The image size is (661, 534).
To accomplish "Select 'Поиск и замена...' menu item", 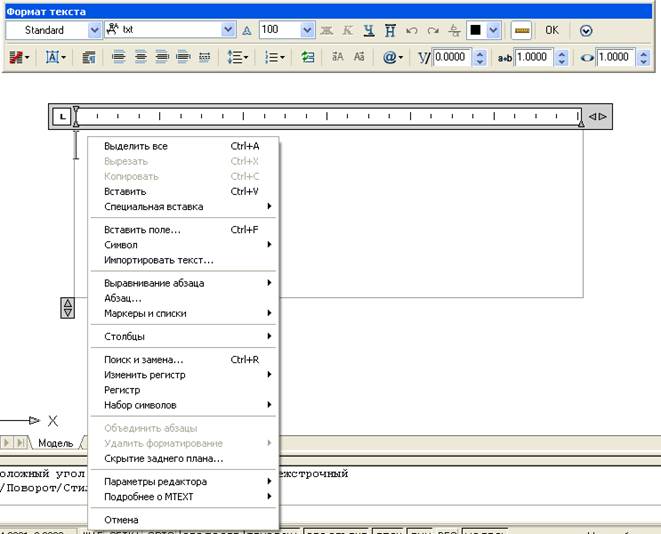I will tap(143, 359).
